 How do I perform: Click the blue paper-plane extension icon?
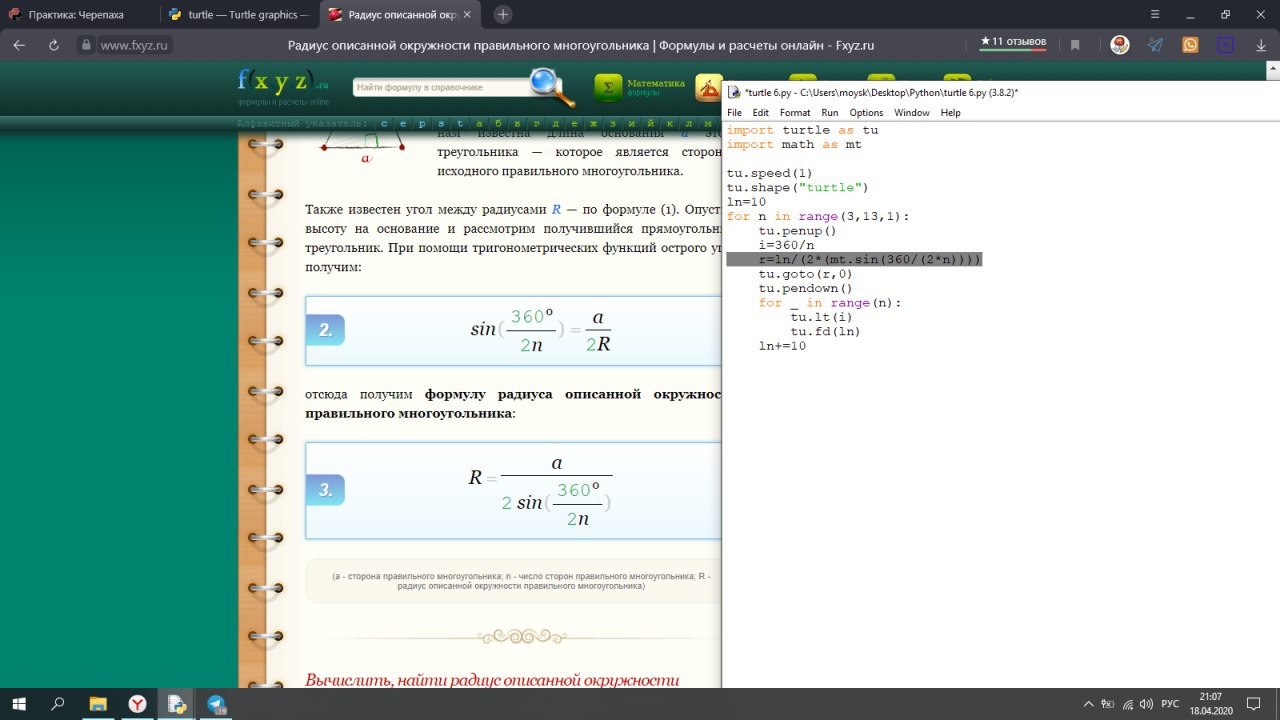pyautogui.click(x=1155, y=44)
